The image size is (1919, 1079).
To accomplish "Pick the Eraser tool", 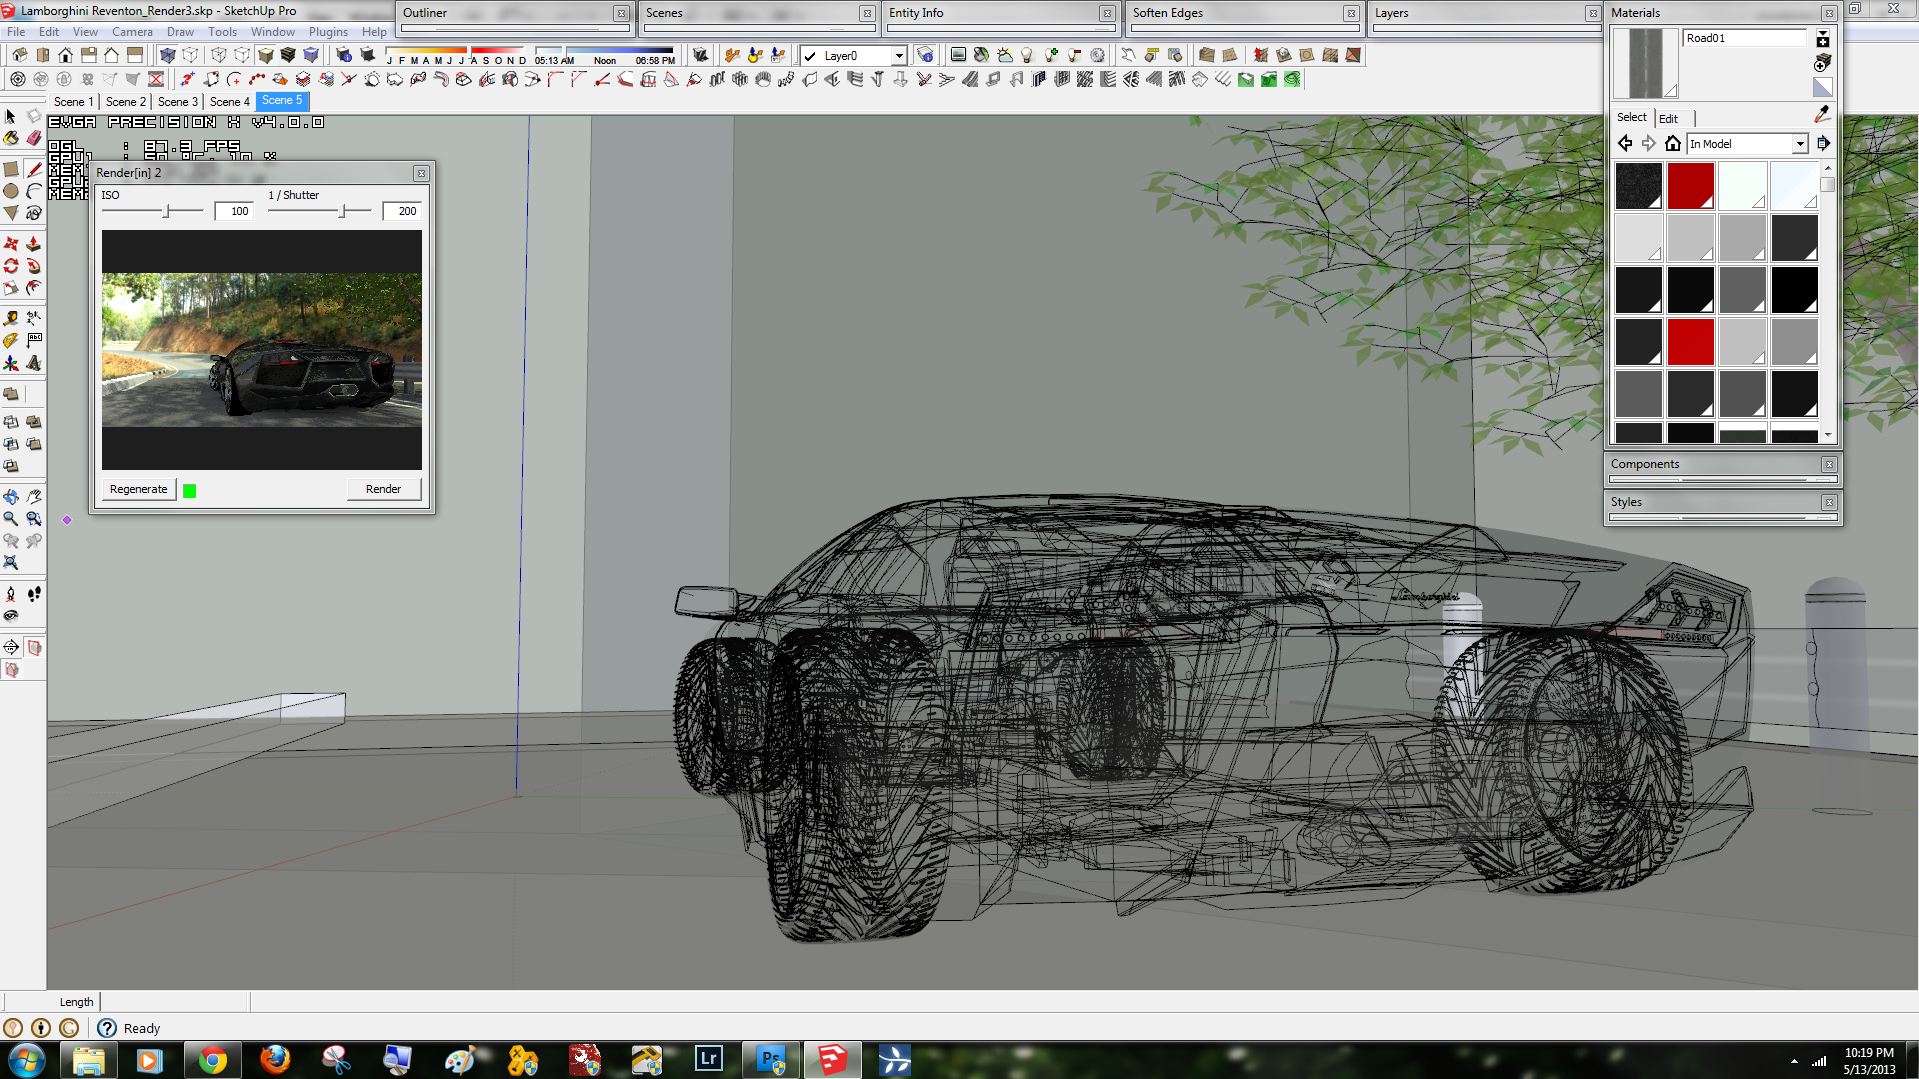I will tap(34, 139).
